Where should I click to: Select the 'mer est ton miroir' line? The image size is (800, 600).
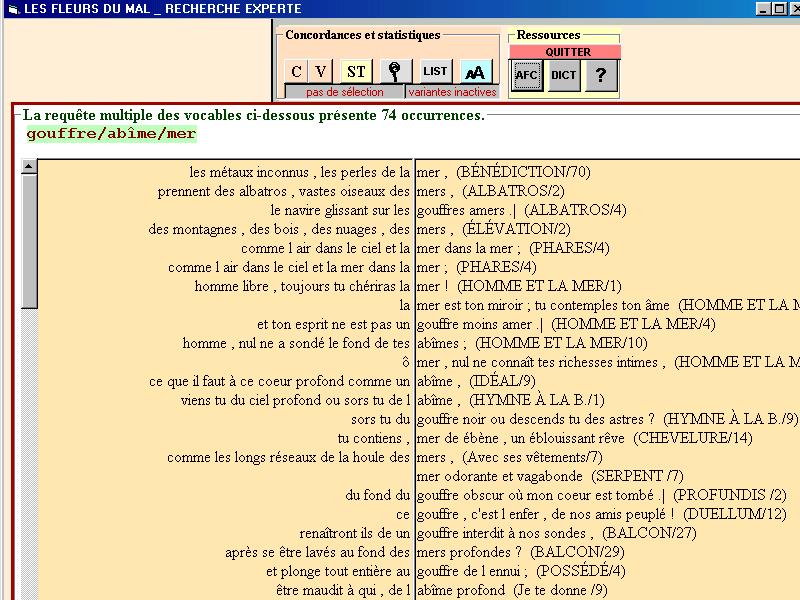[608, 305]
